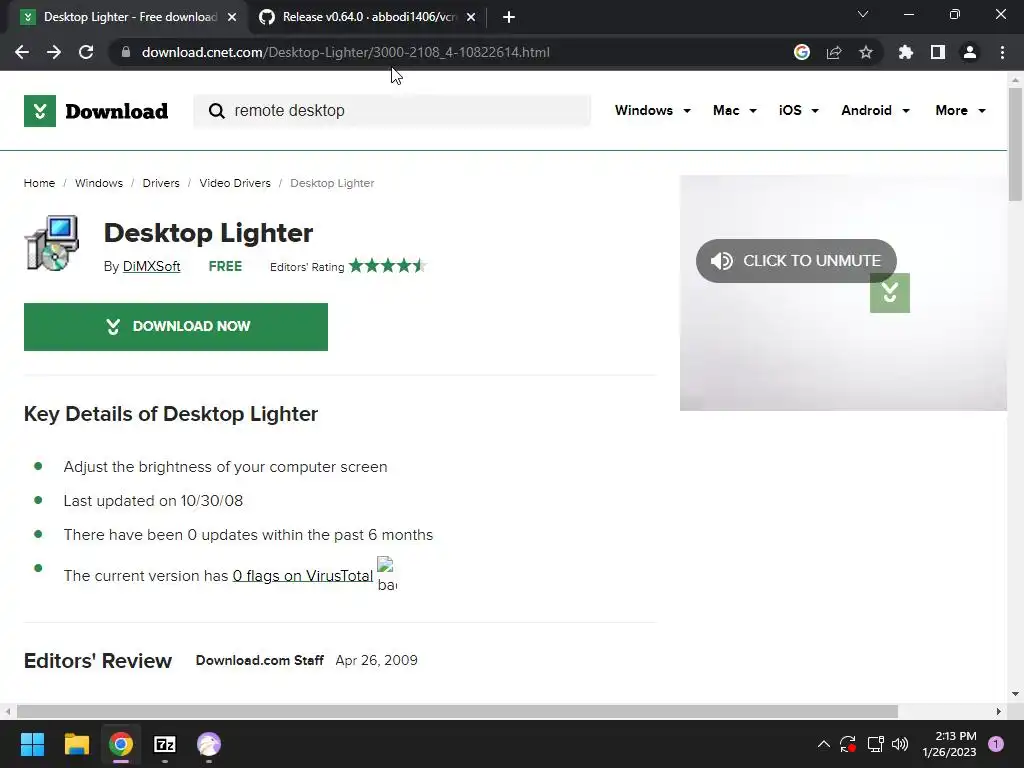Expand the Mac navigation menu
This screenshot has width=1024, height=768.
click(735, 110)
